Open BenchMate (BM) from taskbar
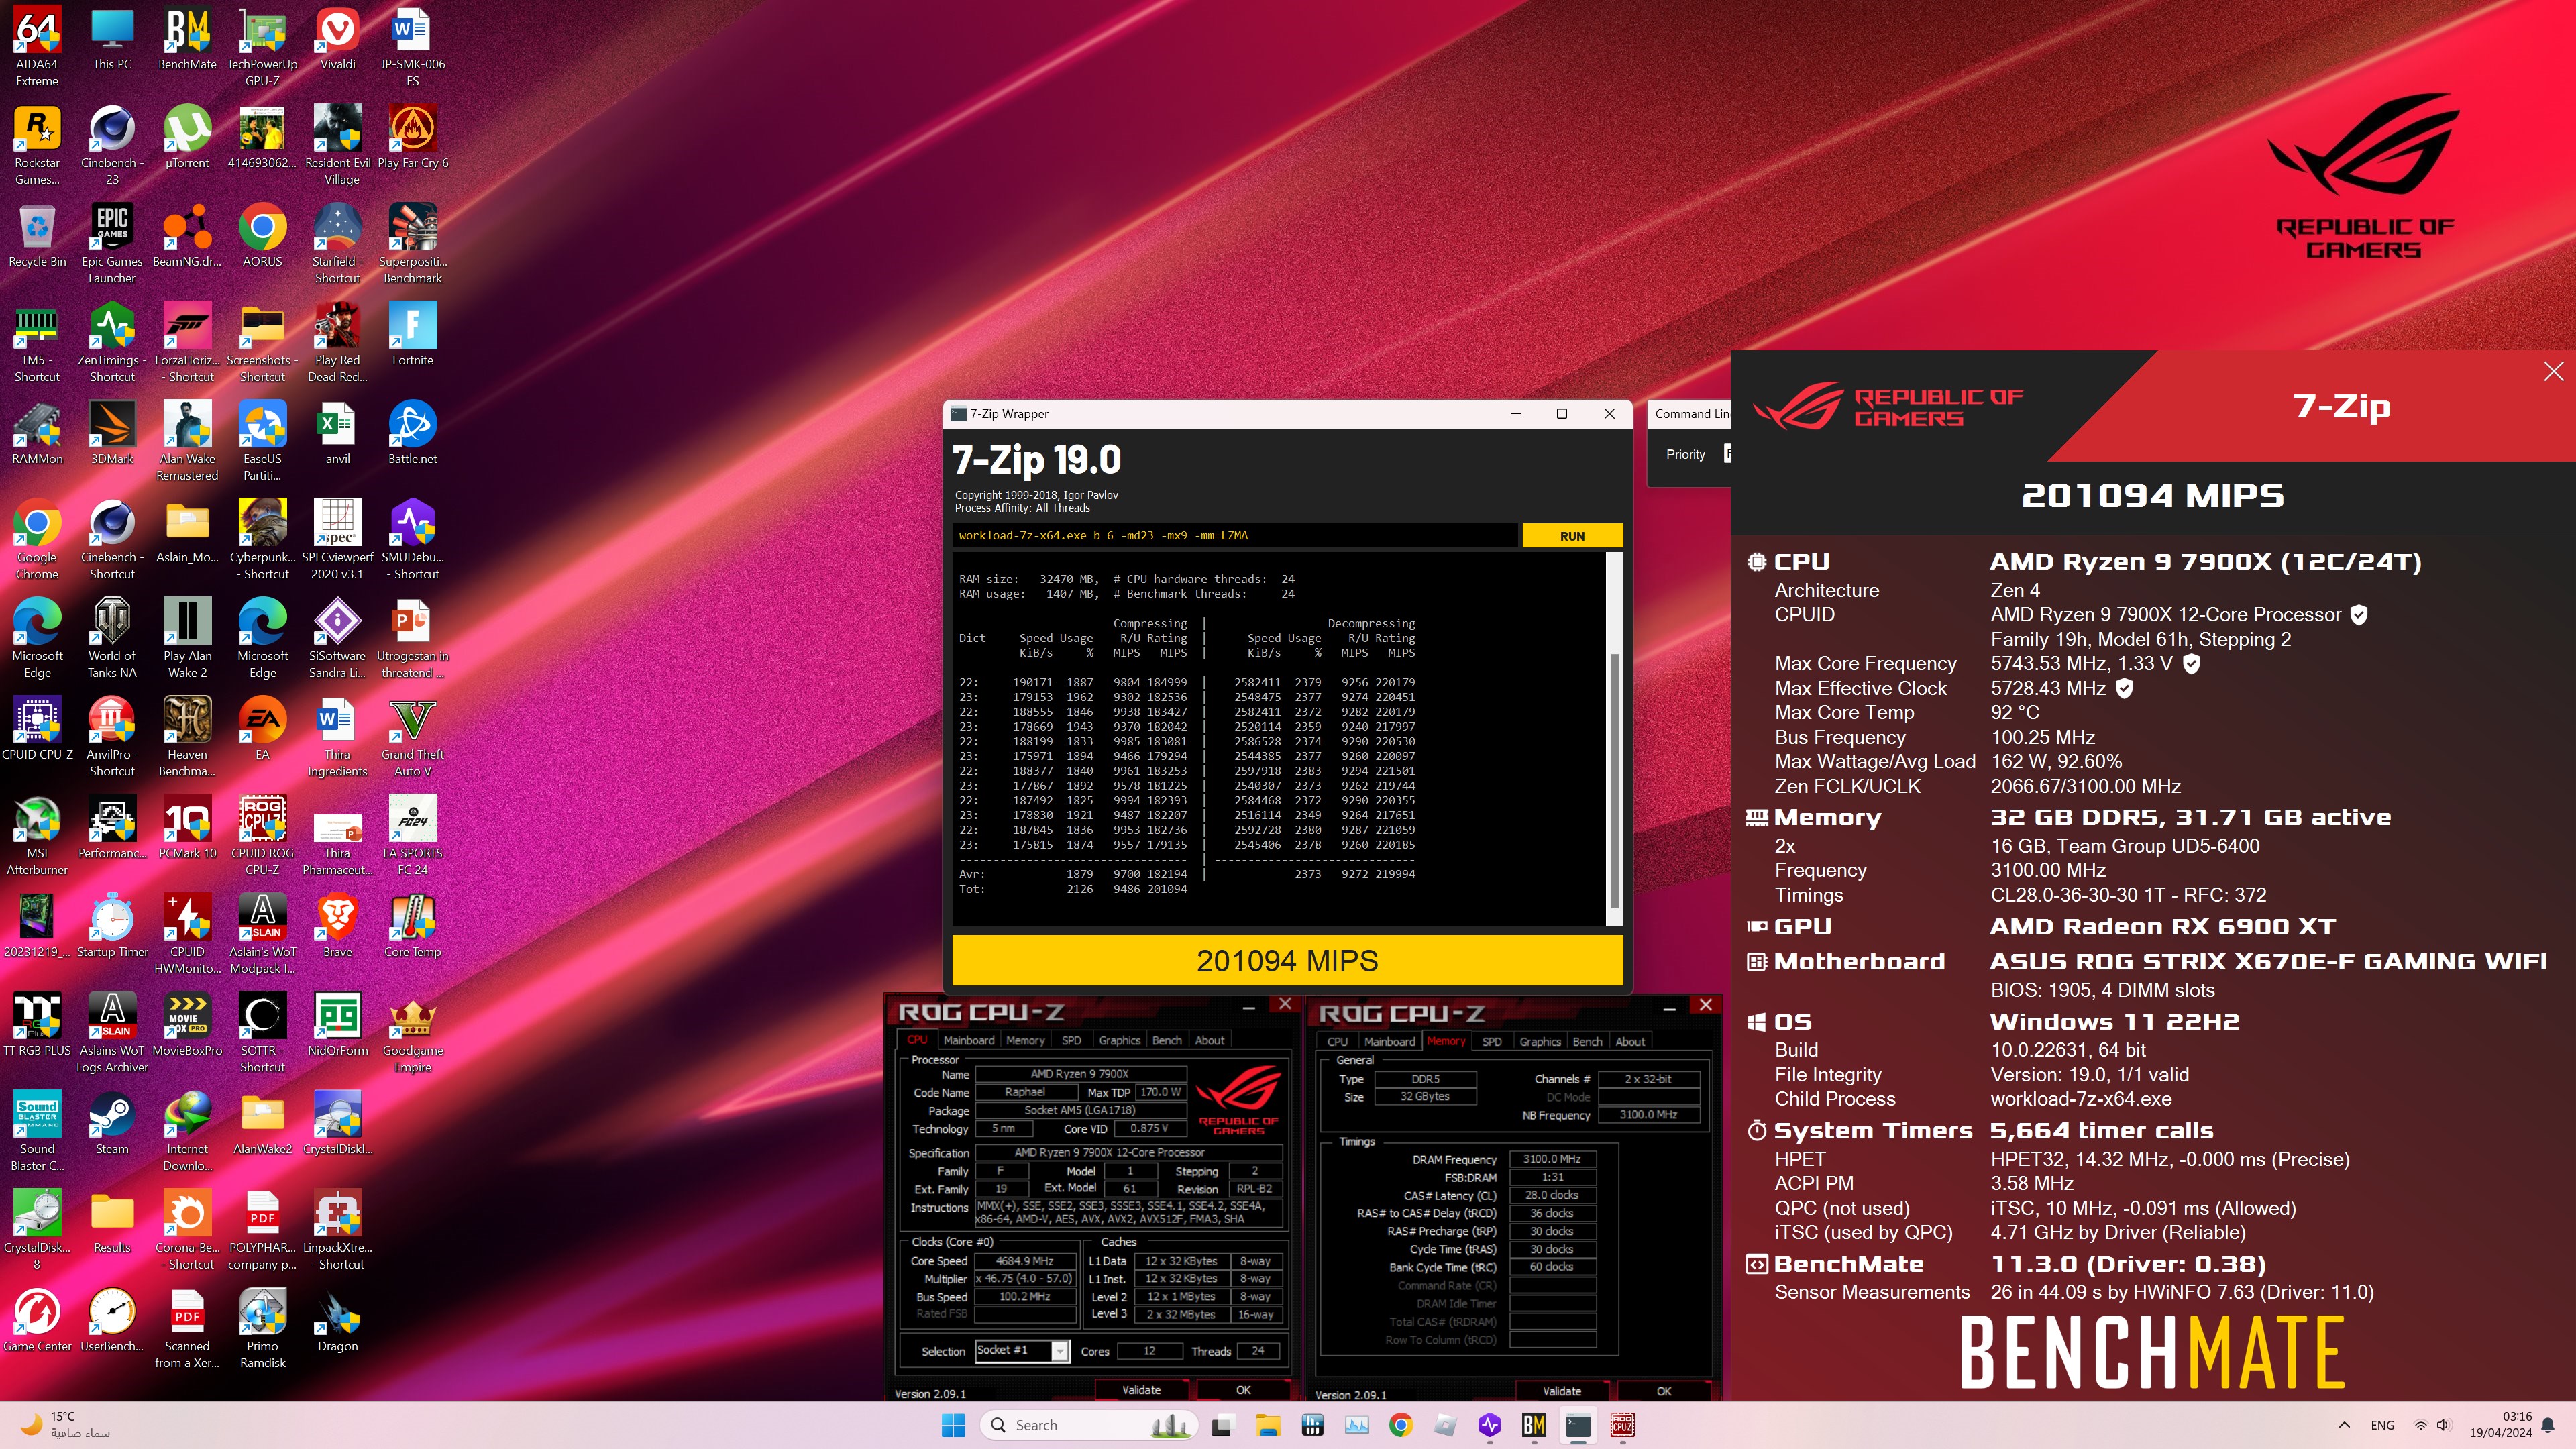The width and height of the screenshot is (2576, 1449). pos(1534,1425)
